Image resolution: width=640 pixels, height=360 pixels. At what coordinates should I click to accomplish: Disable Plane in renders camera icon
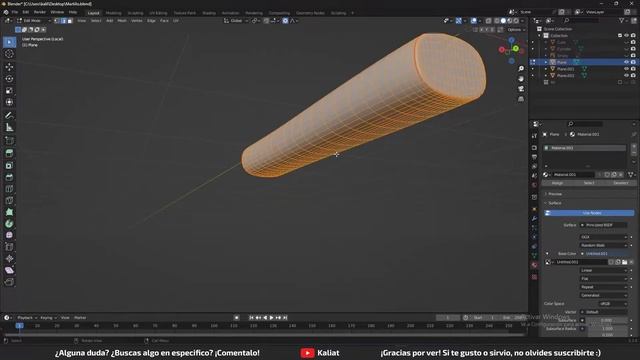click(x=633, y=62)
